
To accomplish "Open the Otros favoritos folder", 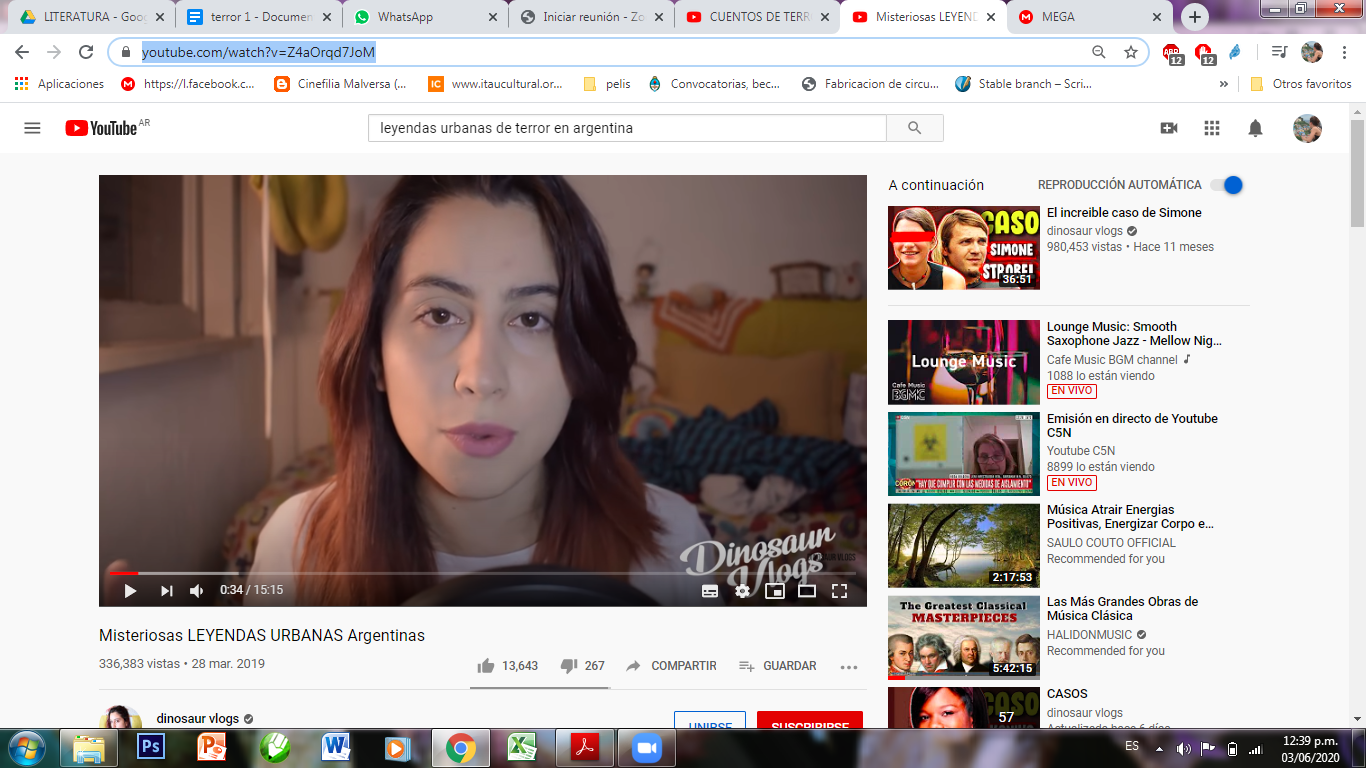I will [1301, 84].
